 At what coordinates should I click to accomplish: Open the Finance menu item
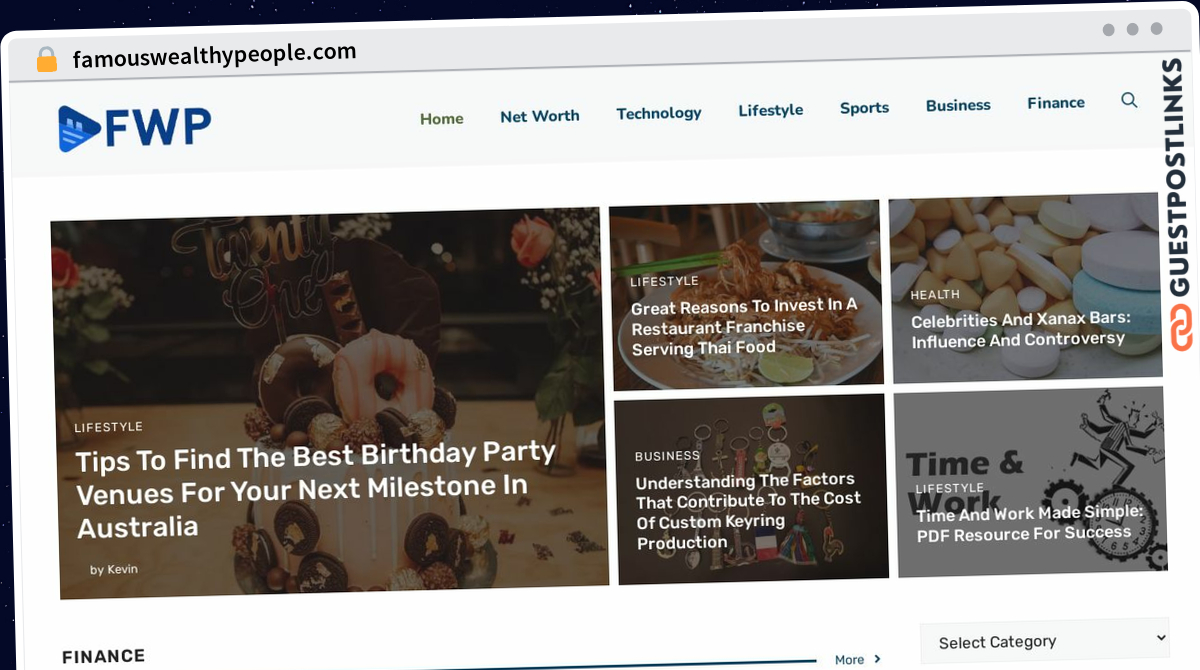[x=1056, y=103]
